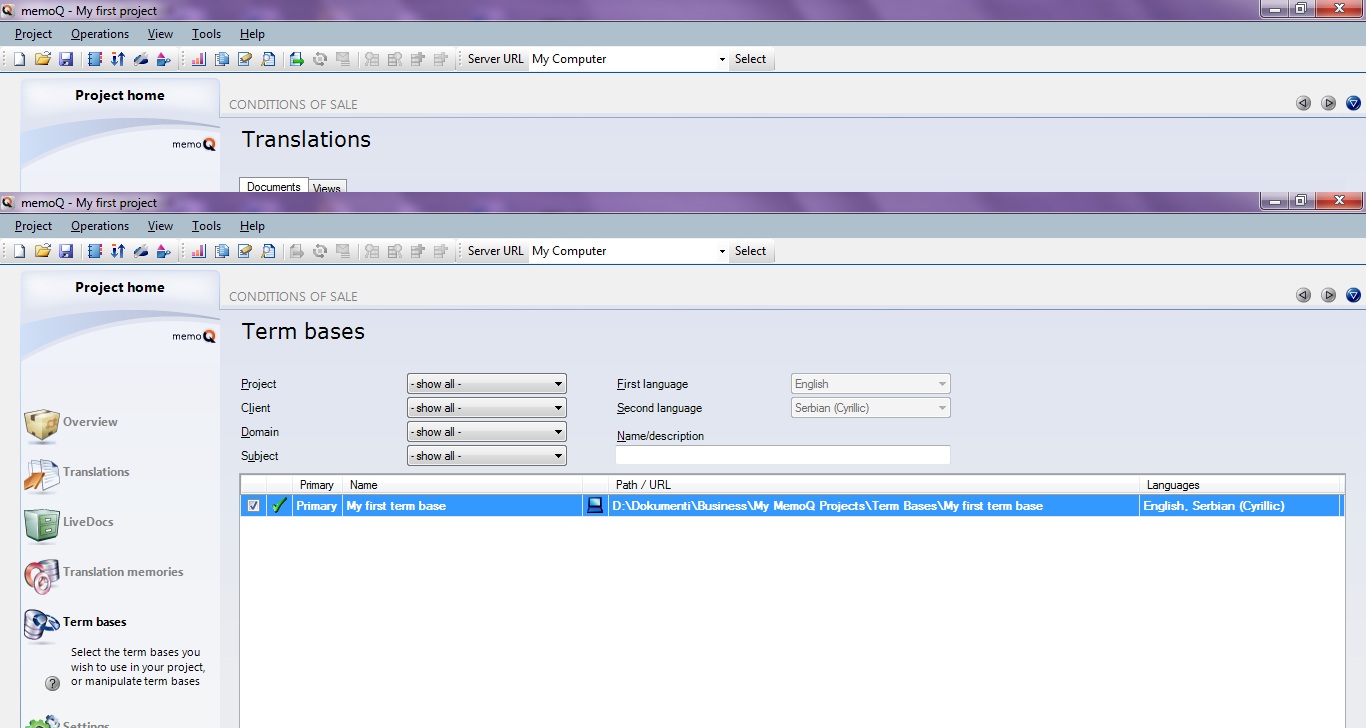
Task: Open Tools menu in Translations window
Action: pos(206,34)
